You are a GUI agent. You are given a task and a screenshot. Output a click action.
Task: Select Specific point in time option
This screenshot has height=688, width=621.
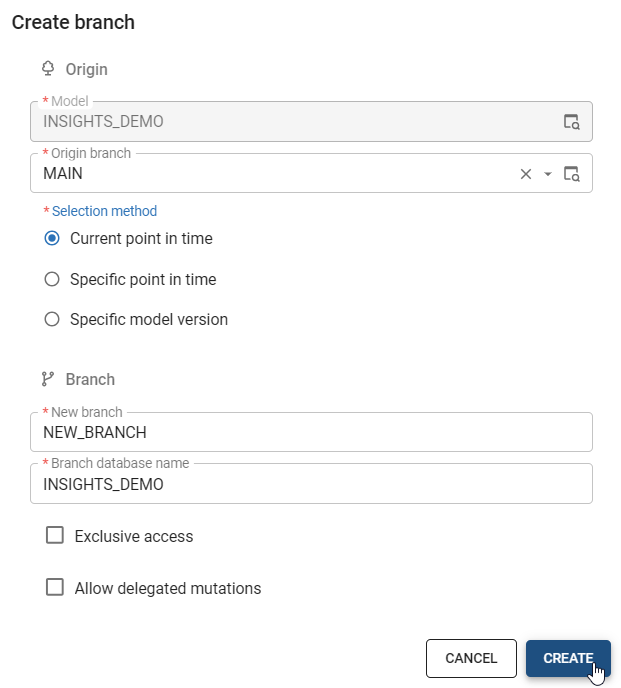pyautogui.click(x=52, y=280)
